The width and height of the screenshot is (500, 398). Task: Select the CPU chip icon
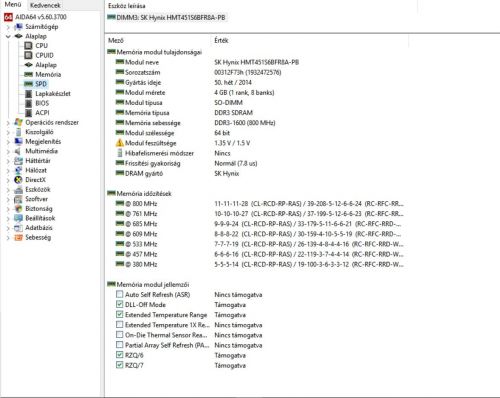point(29,46)
